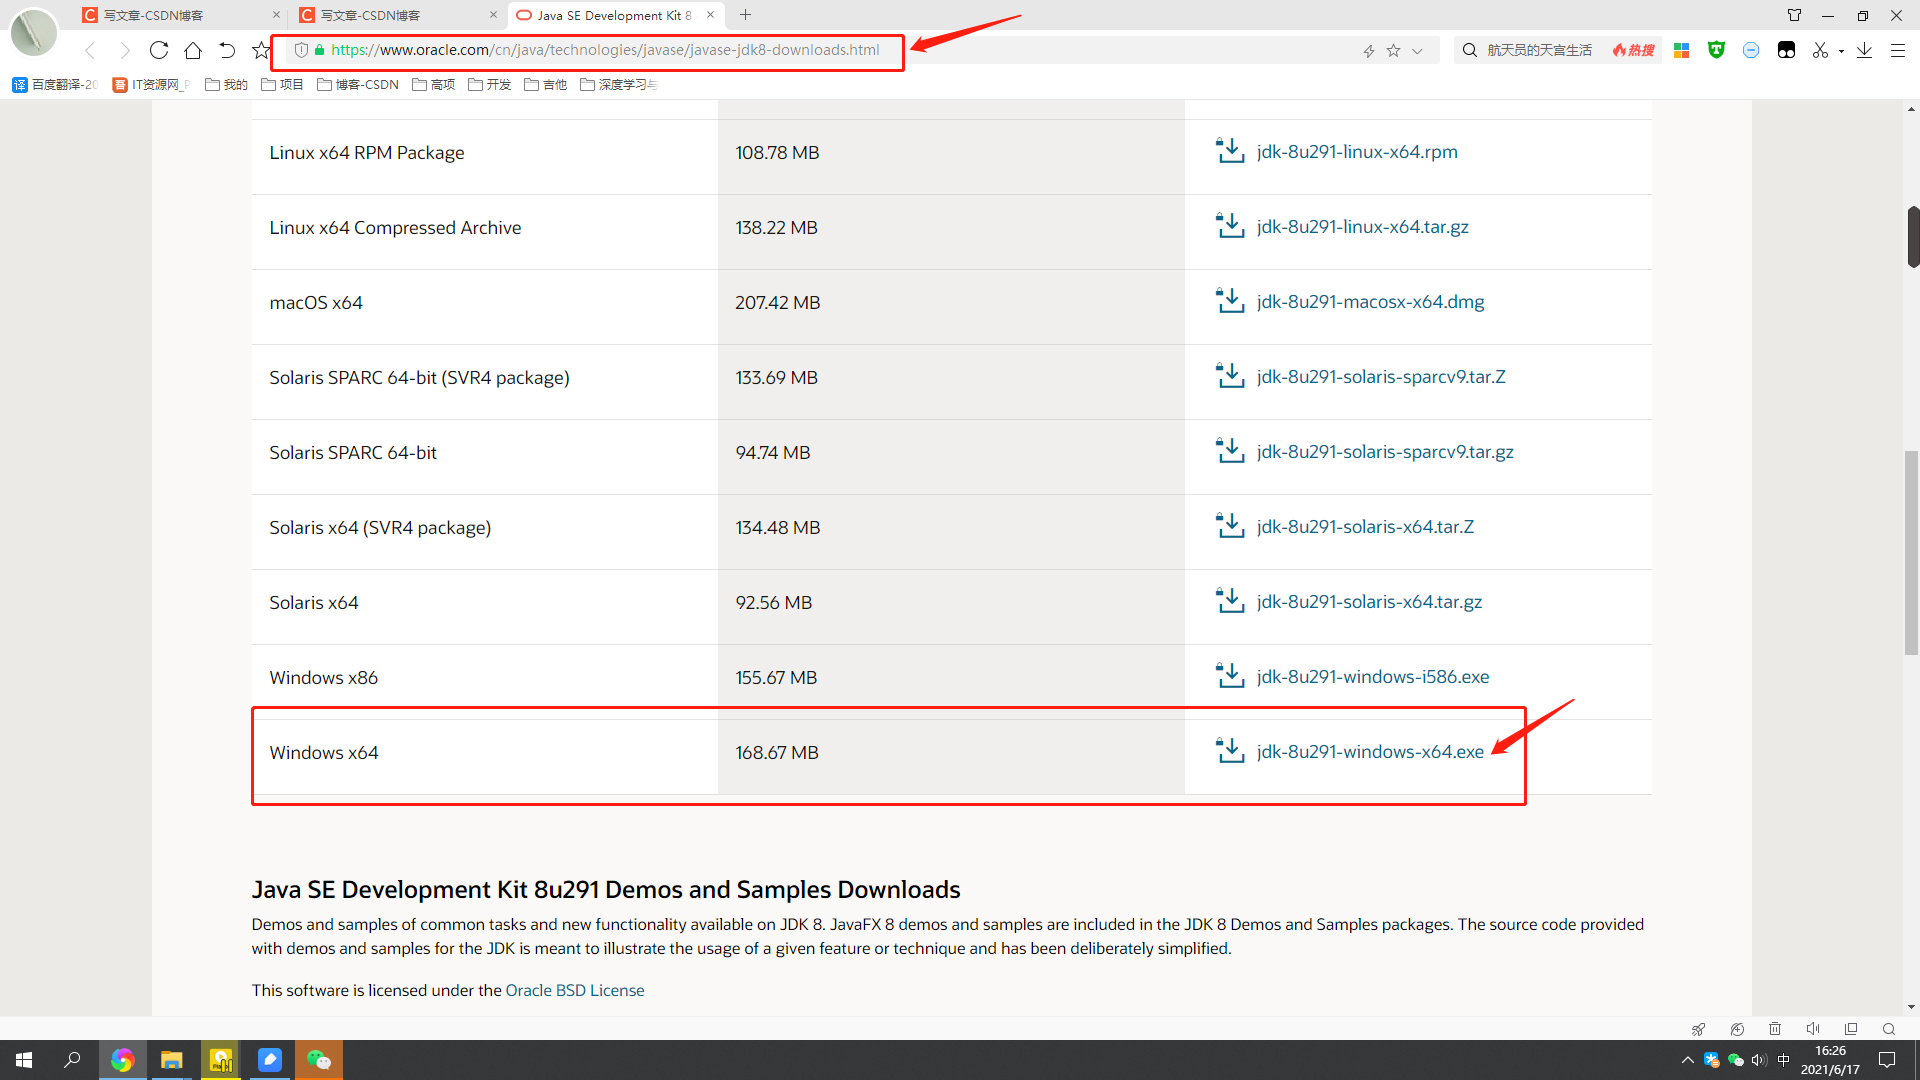Toggle the dark-mode icon in the toolbar
Image resolution: width=1920 pixels, height=1080 pixels.
tap(1786, 50)
